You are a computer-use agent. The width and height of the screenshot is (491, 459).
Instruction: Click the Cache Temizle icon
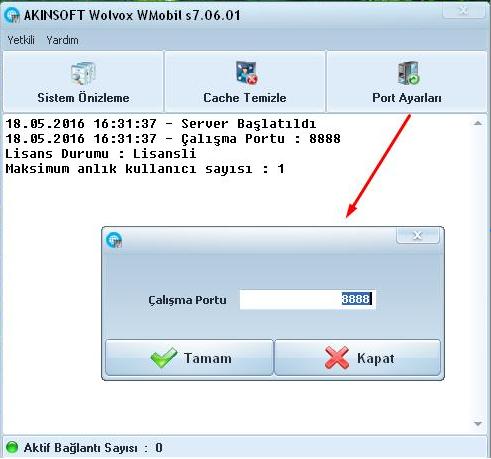click(x=246, y=73)
